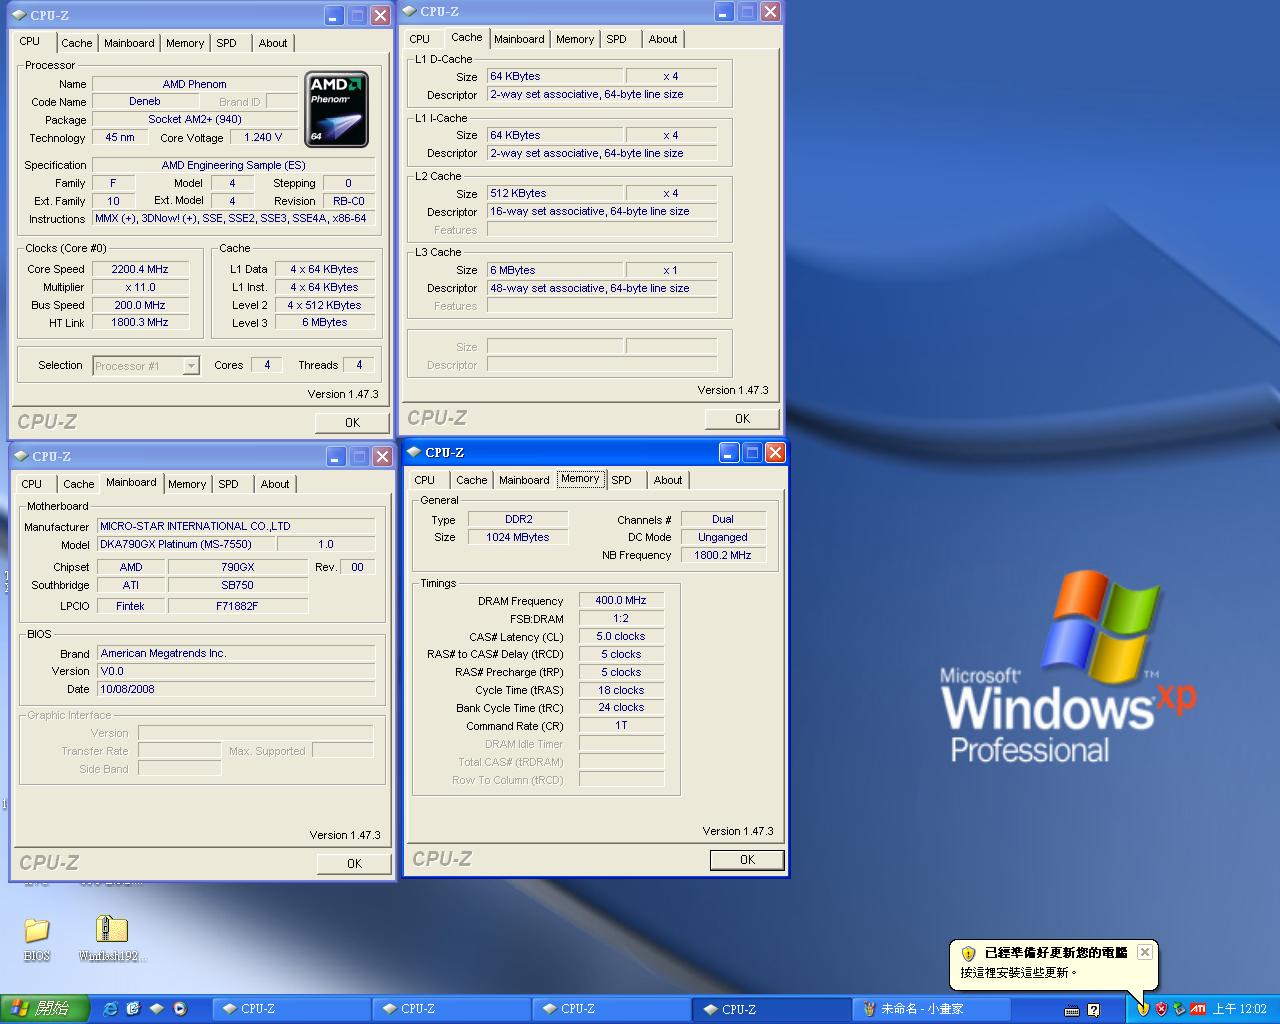Click the DC Mode value Unganged
Screen dimensions: 1280x1024
[x=723, y=537]
